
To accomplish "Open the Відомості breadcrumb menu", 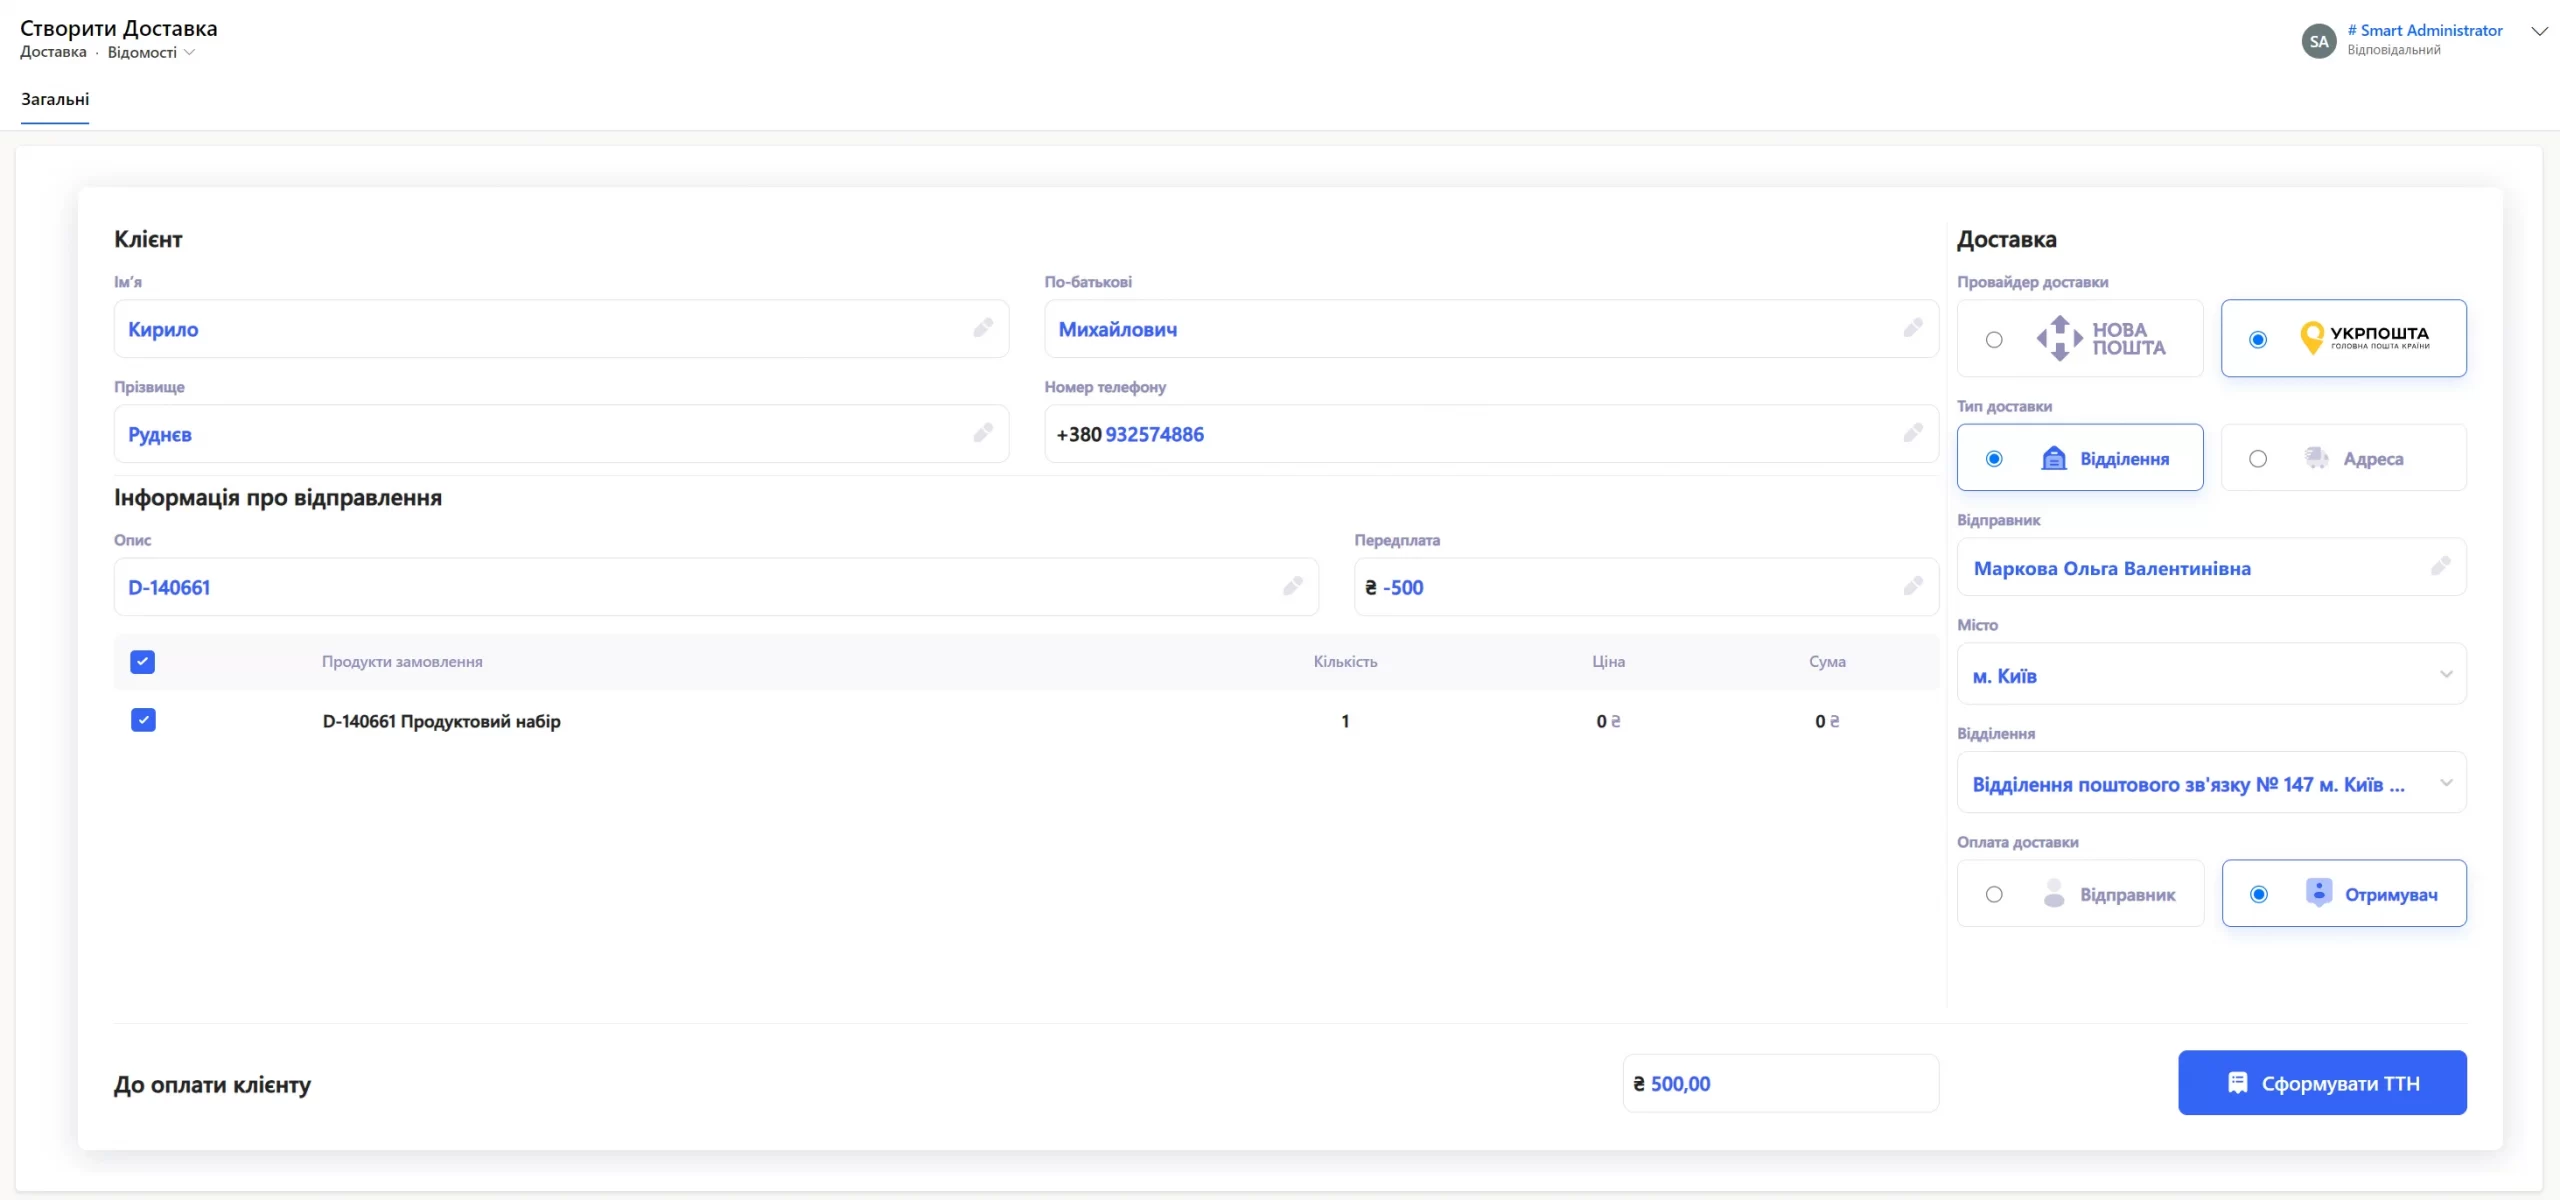I will [x=151, y=52].
